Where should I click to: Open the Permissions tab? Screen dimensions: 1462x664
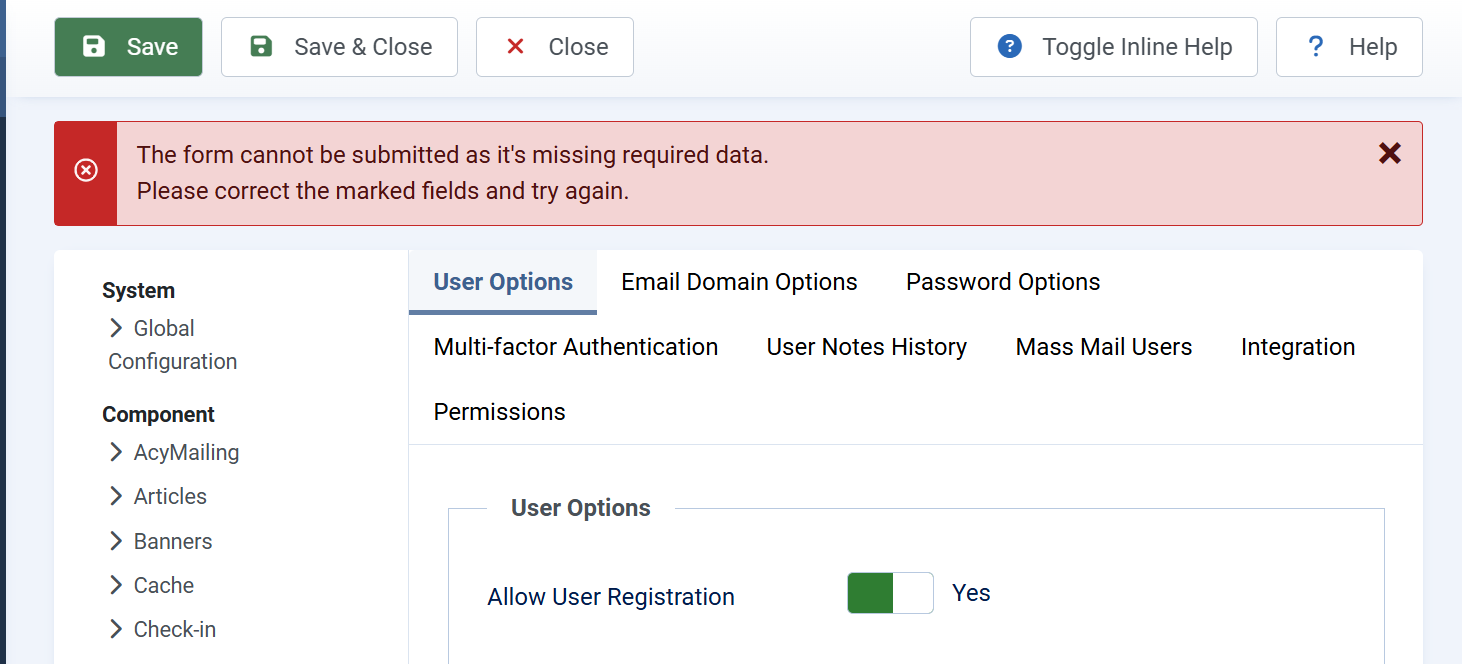(499, 412)
